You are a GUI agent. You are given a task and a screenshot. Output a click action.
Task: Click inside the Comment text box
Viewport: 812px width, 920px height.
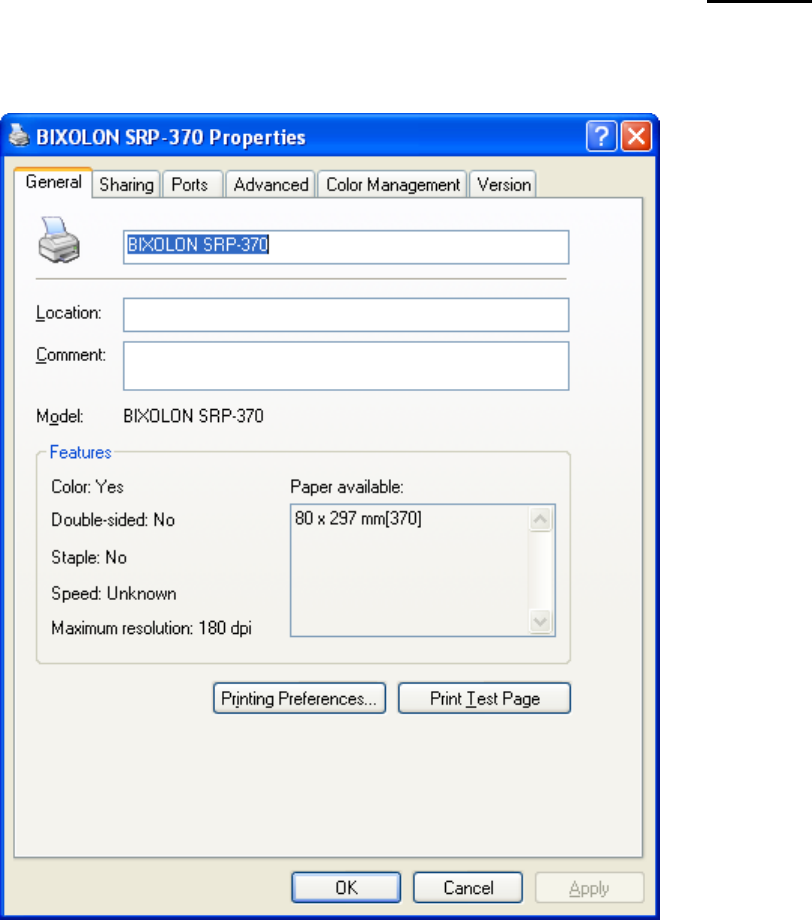tap(346, 366)
